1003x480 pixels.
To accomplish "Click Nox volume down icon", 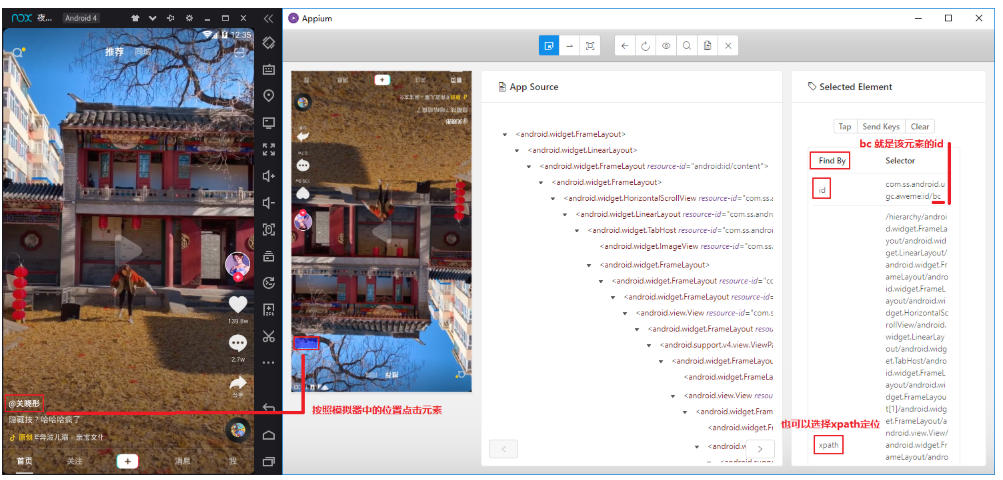I will (x=269, y=203).
